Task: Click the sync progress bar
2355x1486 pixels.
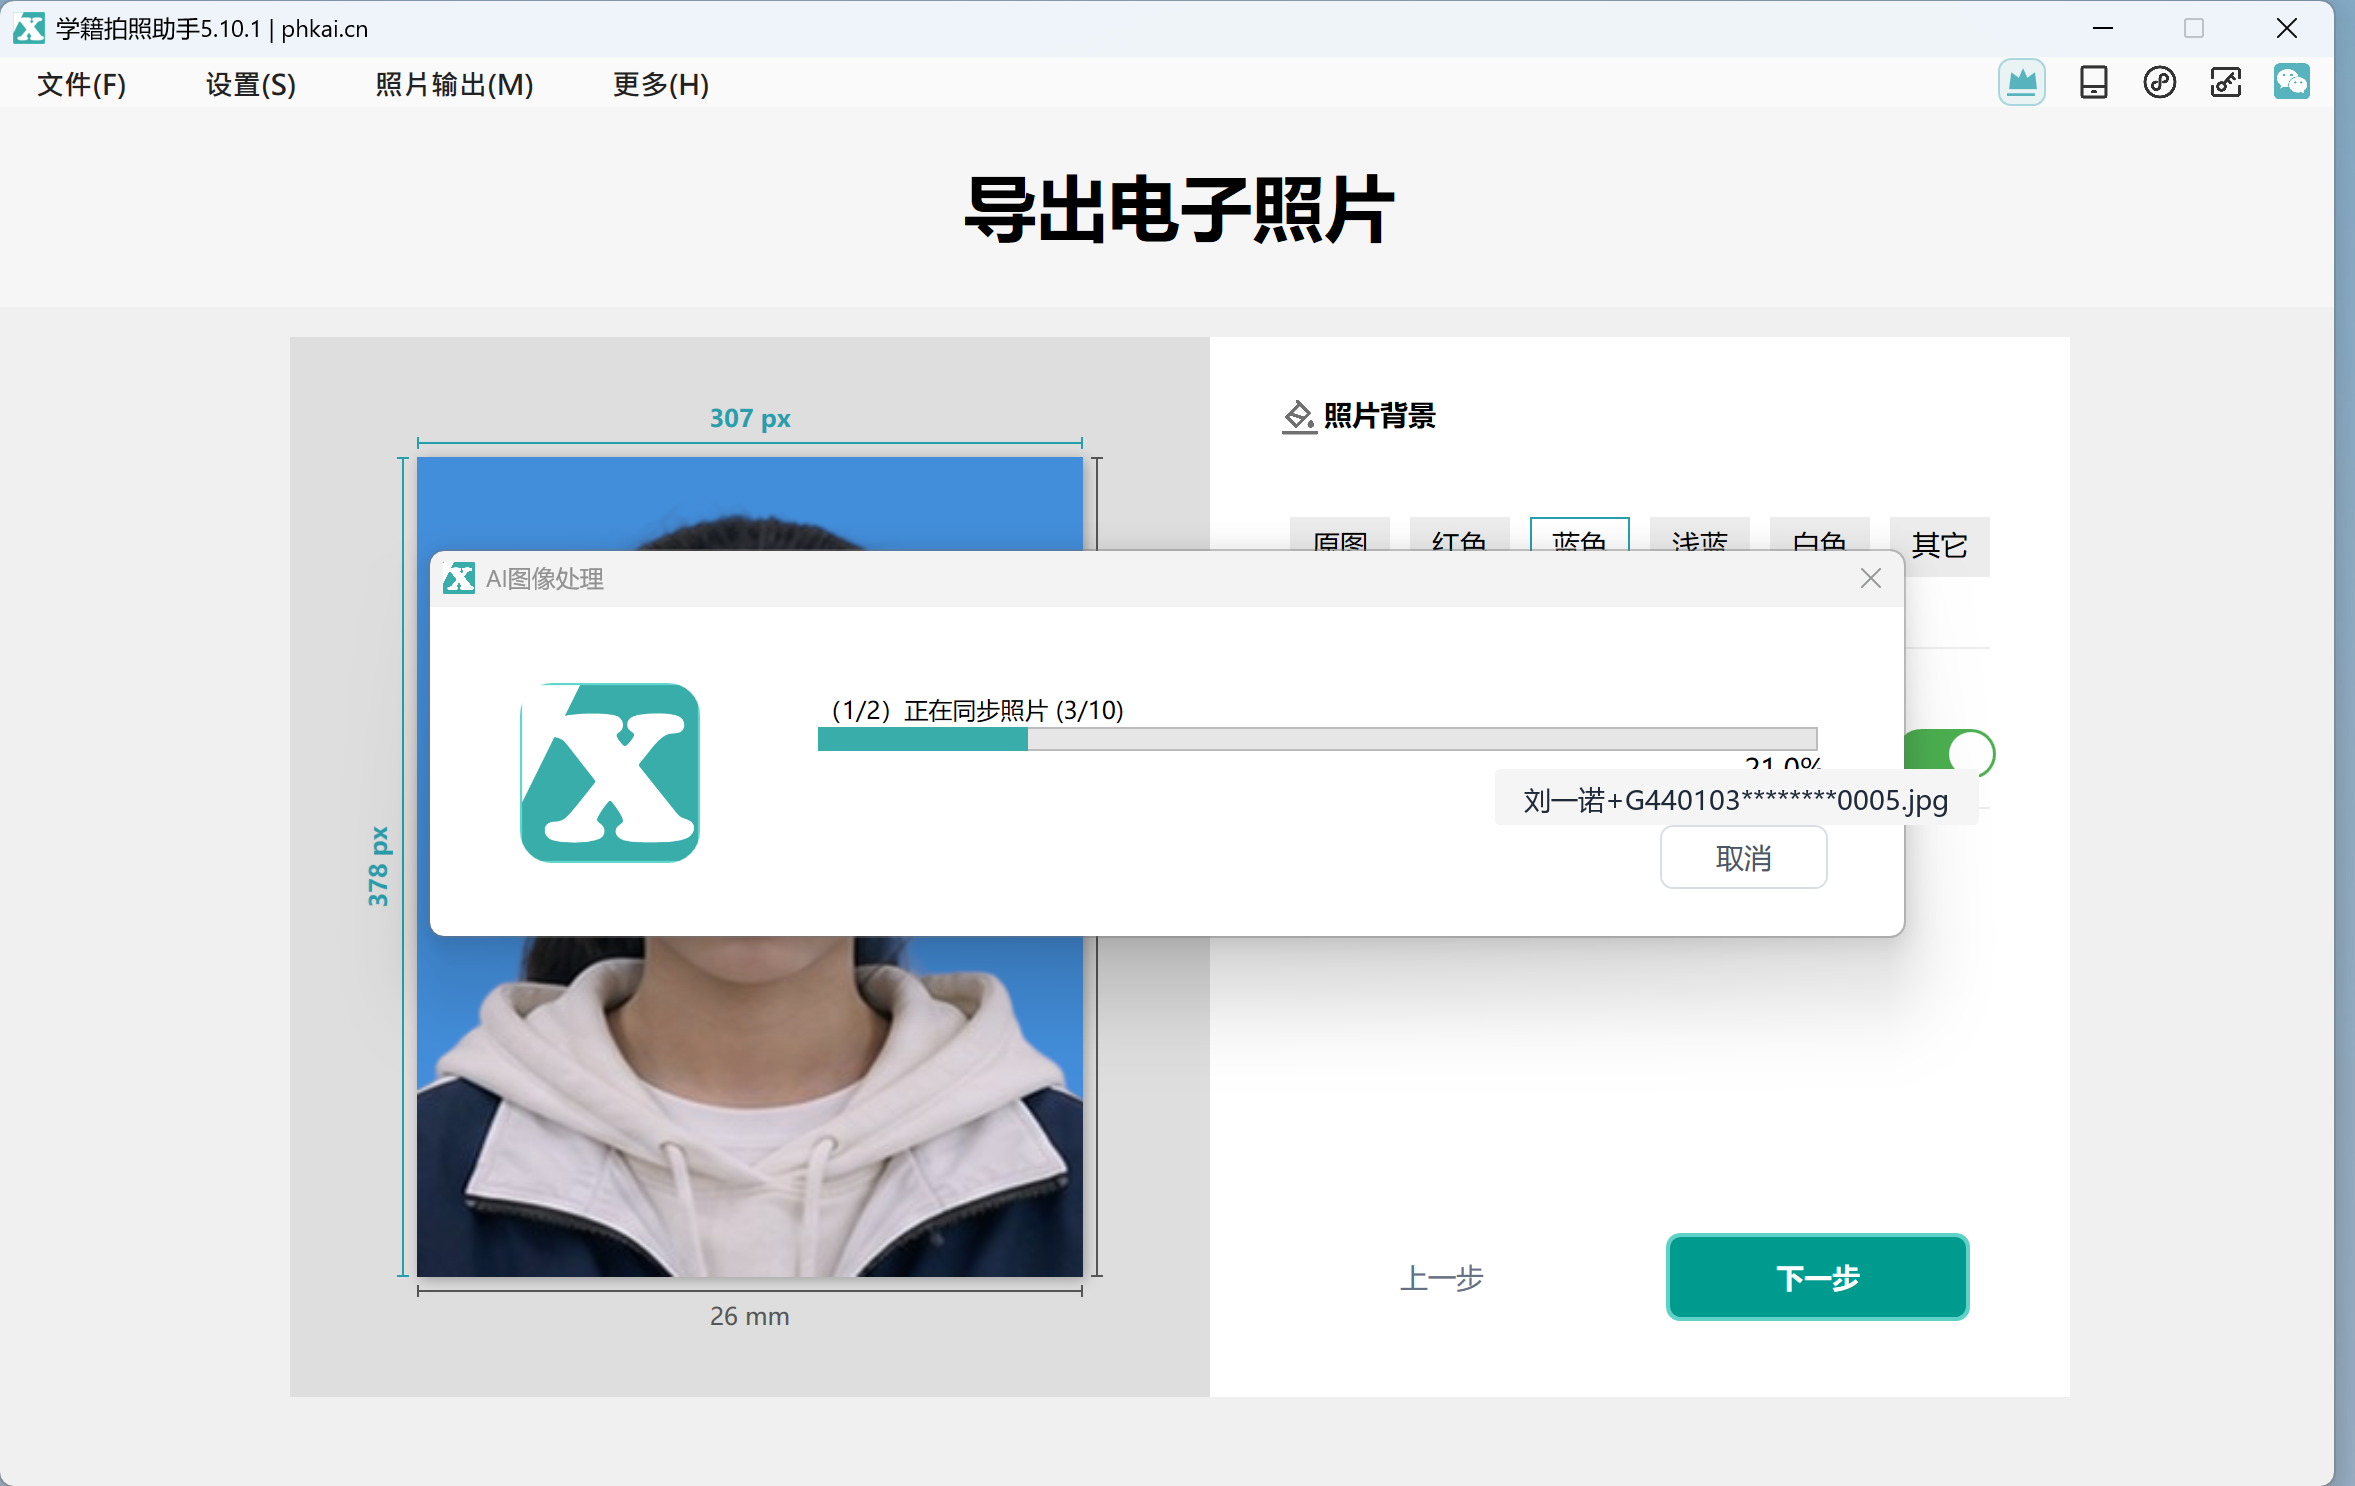Action: click(x=1317, y=739)
